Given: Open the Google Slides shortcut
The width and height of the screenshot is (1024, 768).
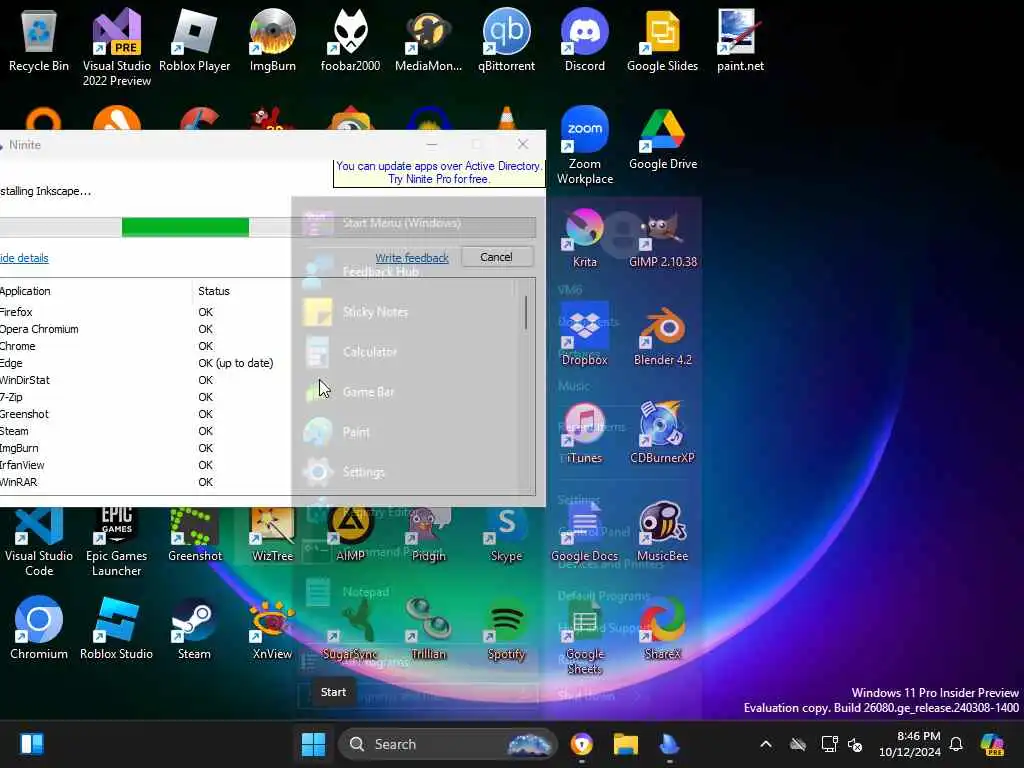Looking at the screenshot, I should point(662,40).
